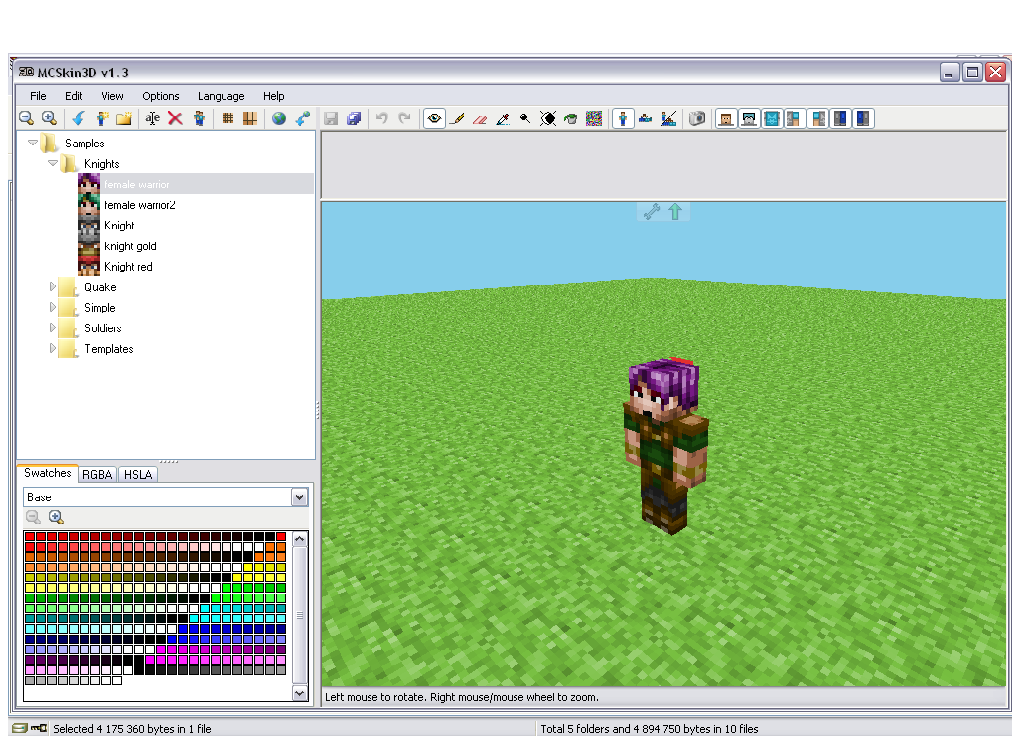Toggle the eye camera view tool

(434, 118)
